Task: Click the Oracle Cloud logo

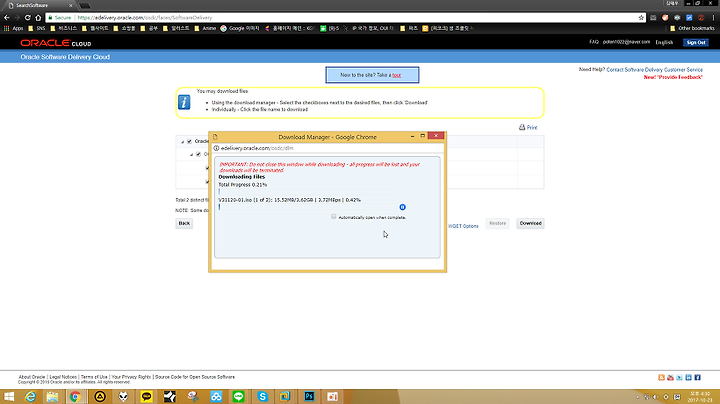Action: 56,43
